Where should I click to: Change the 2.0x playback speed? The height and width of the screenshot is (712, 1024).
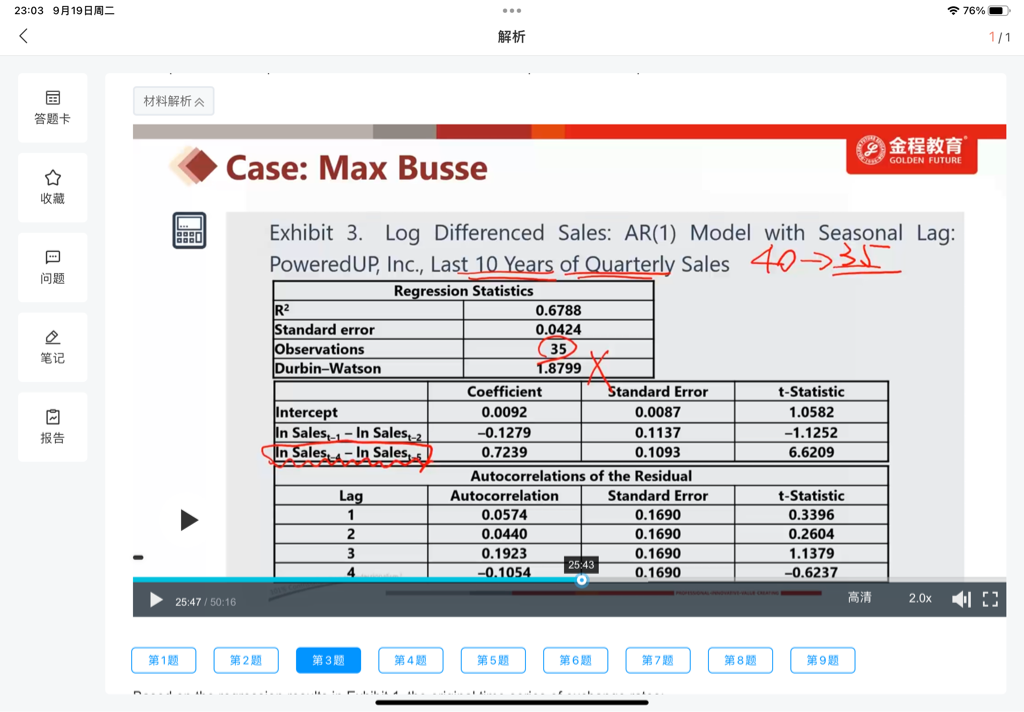coord(920,598)
